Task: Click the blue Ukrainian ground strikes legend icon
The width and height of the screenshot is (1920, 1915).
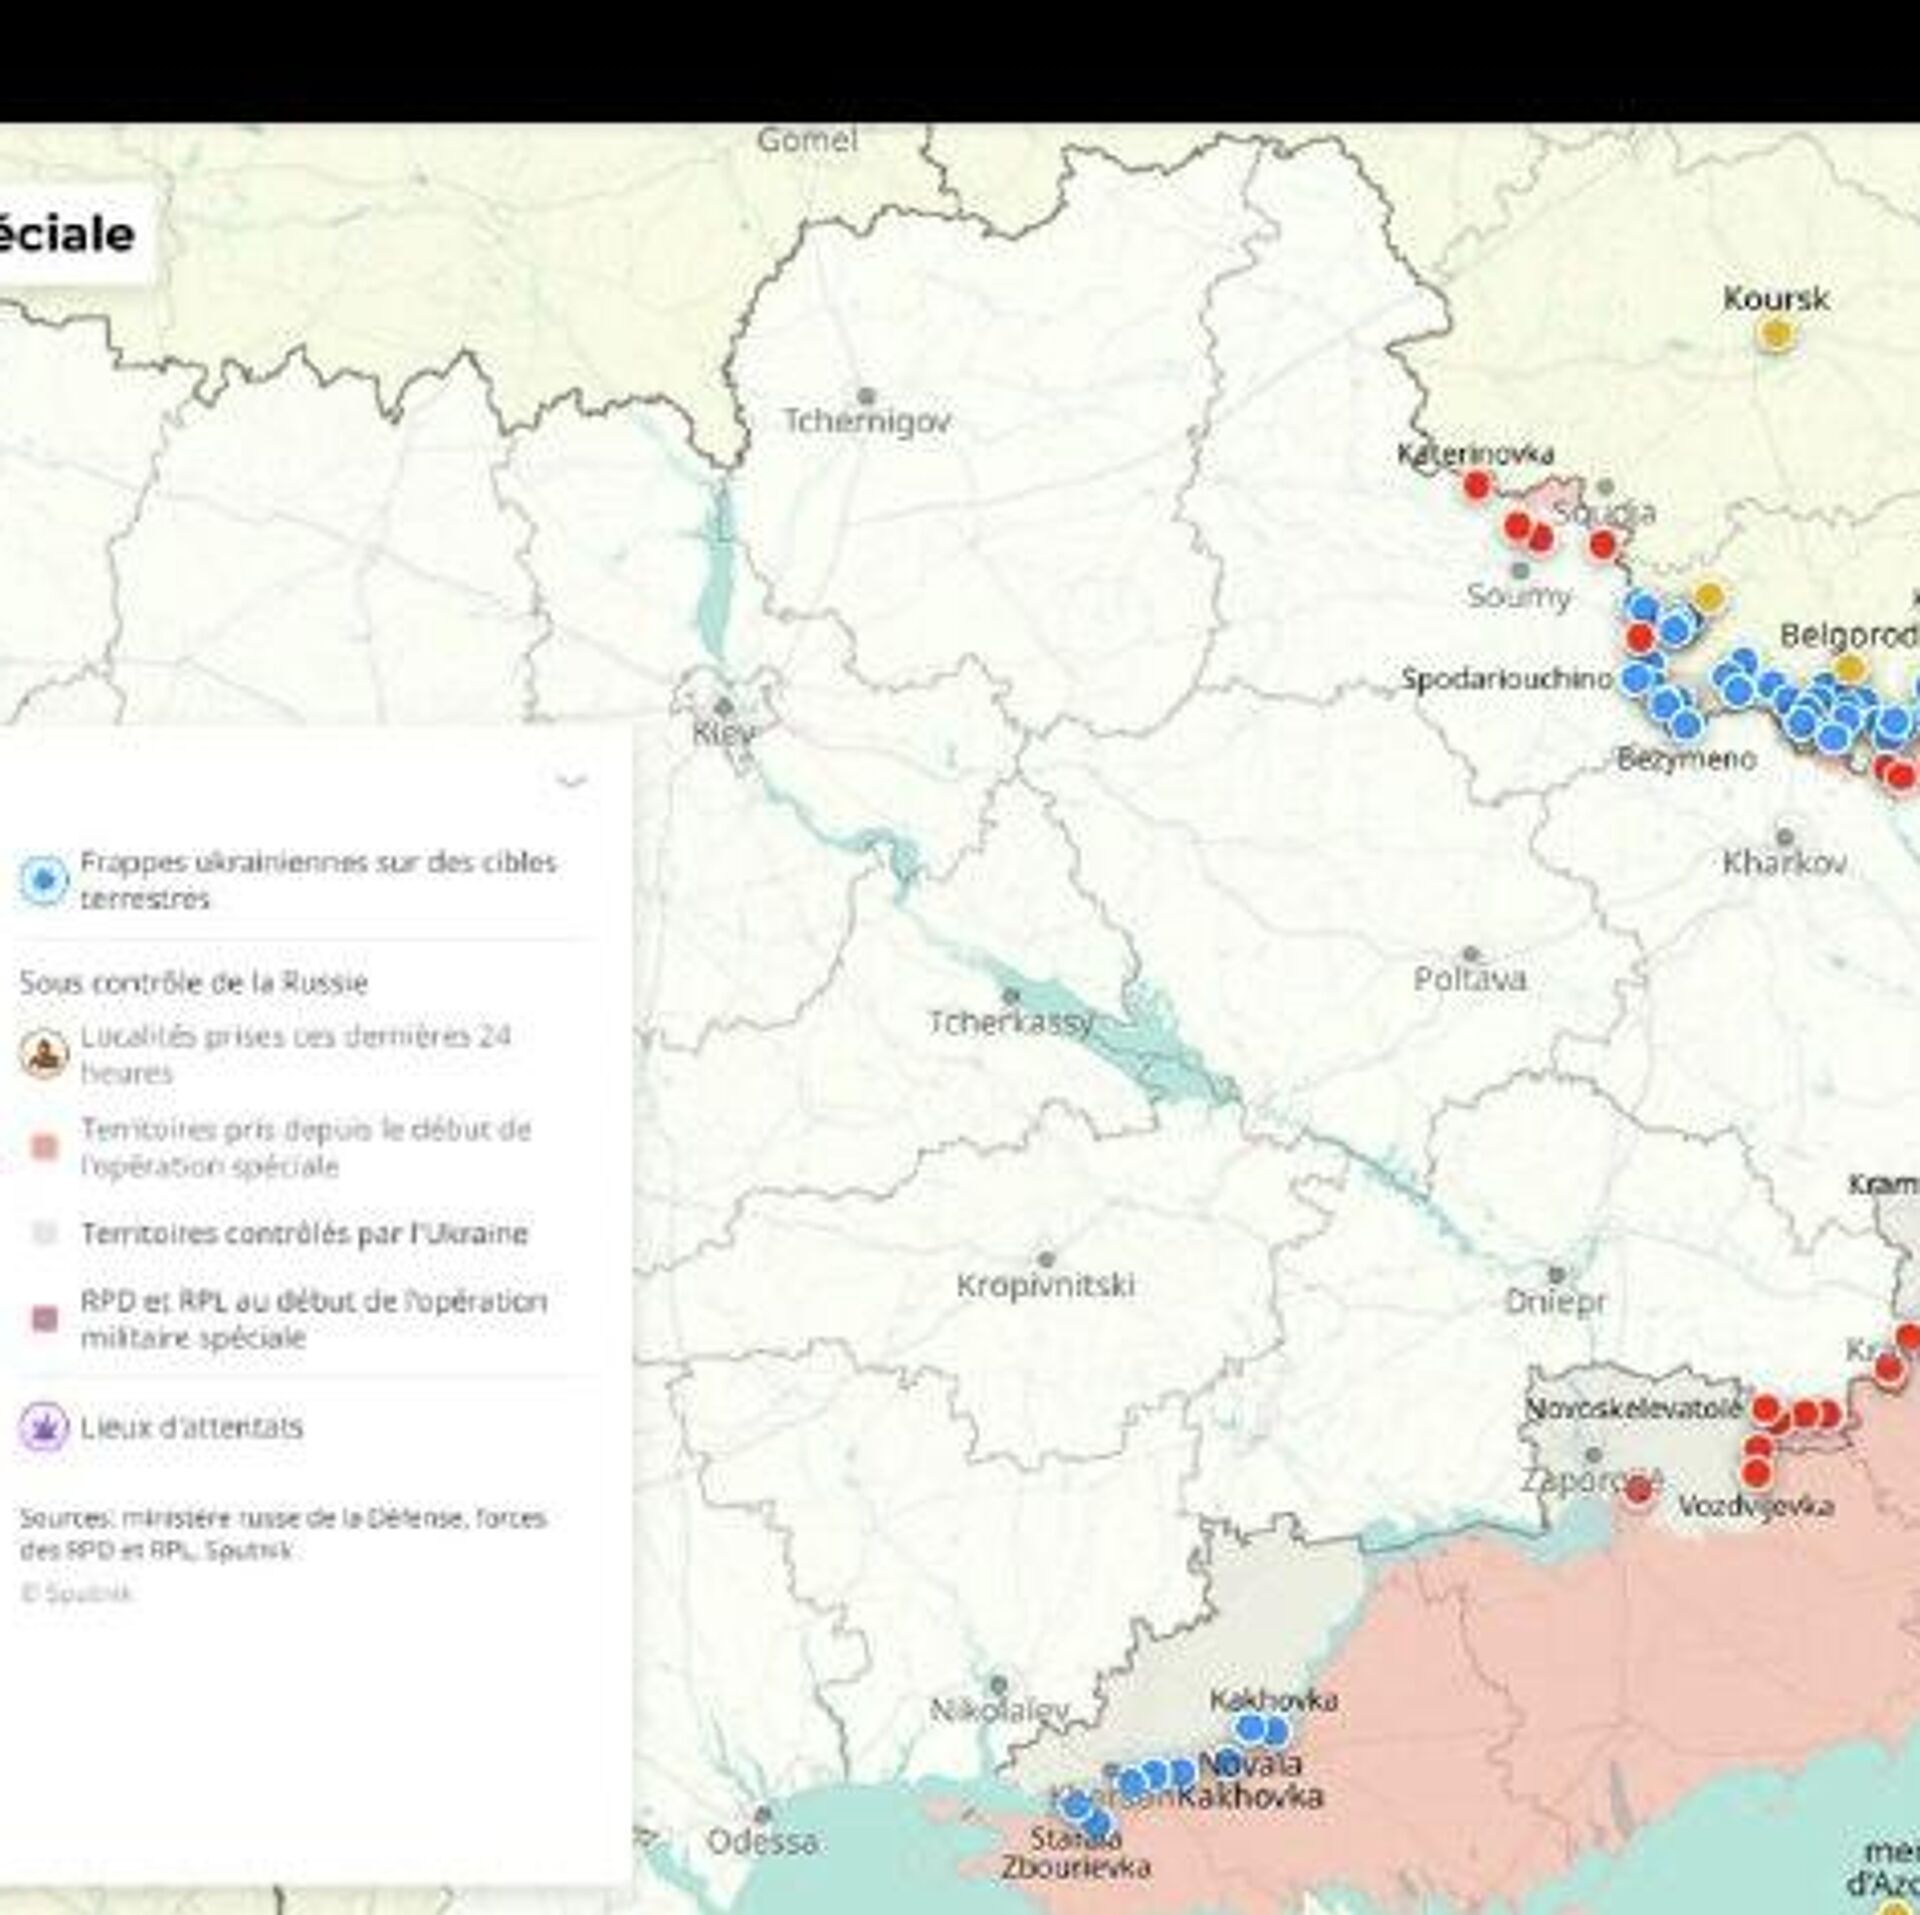Action: click(44, 880)
